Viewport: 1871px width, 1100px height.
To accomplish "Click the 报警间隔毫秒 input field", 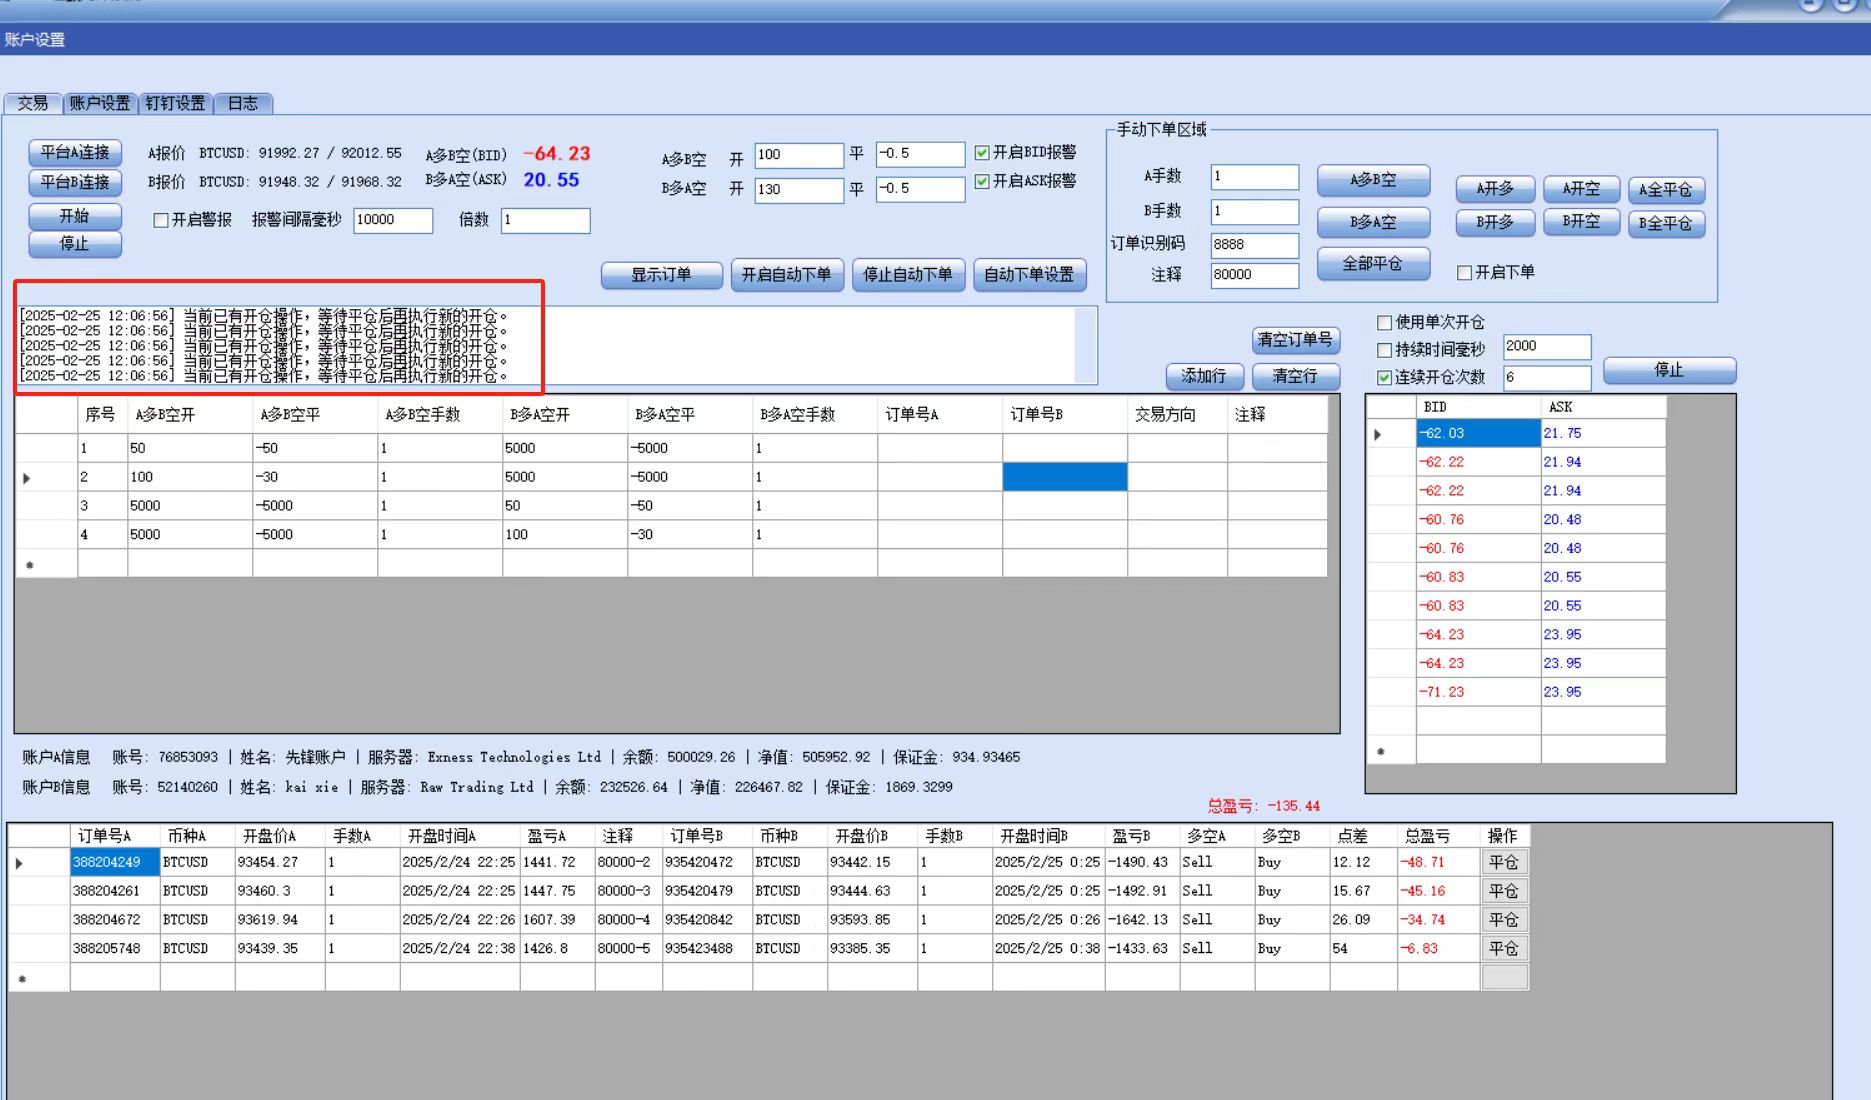I will (x=392, y=220).
